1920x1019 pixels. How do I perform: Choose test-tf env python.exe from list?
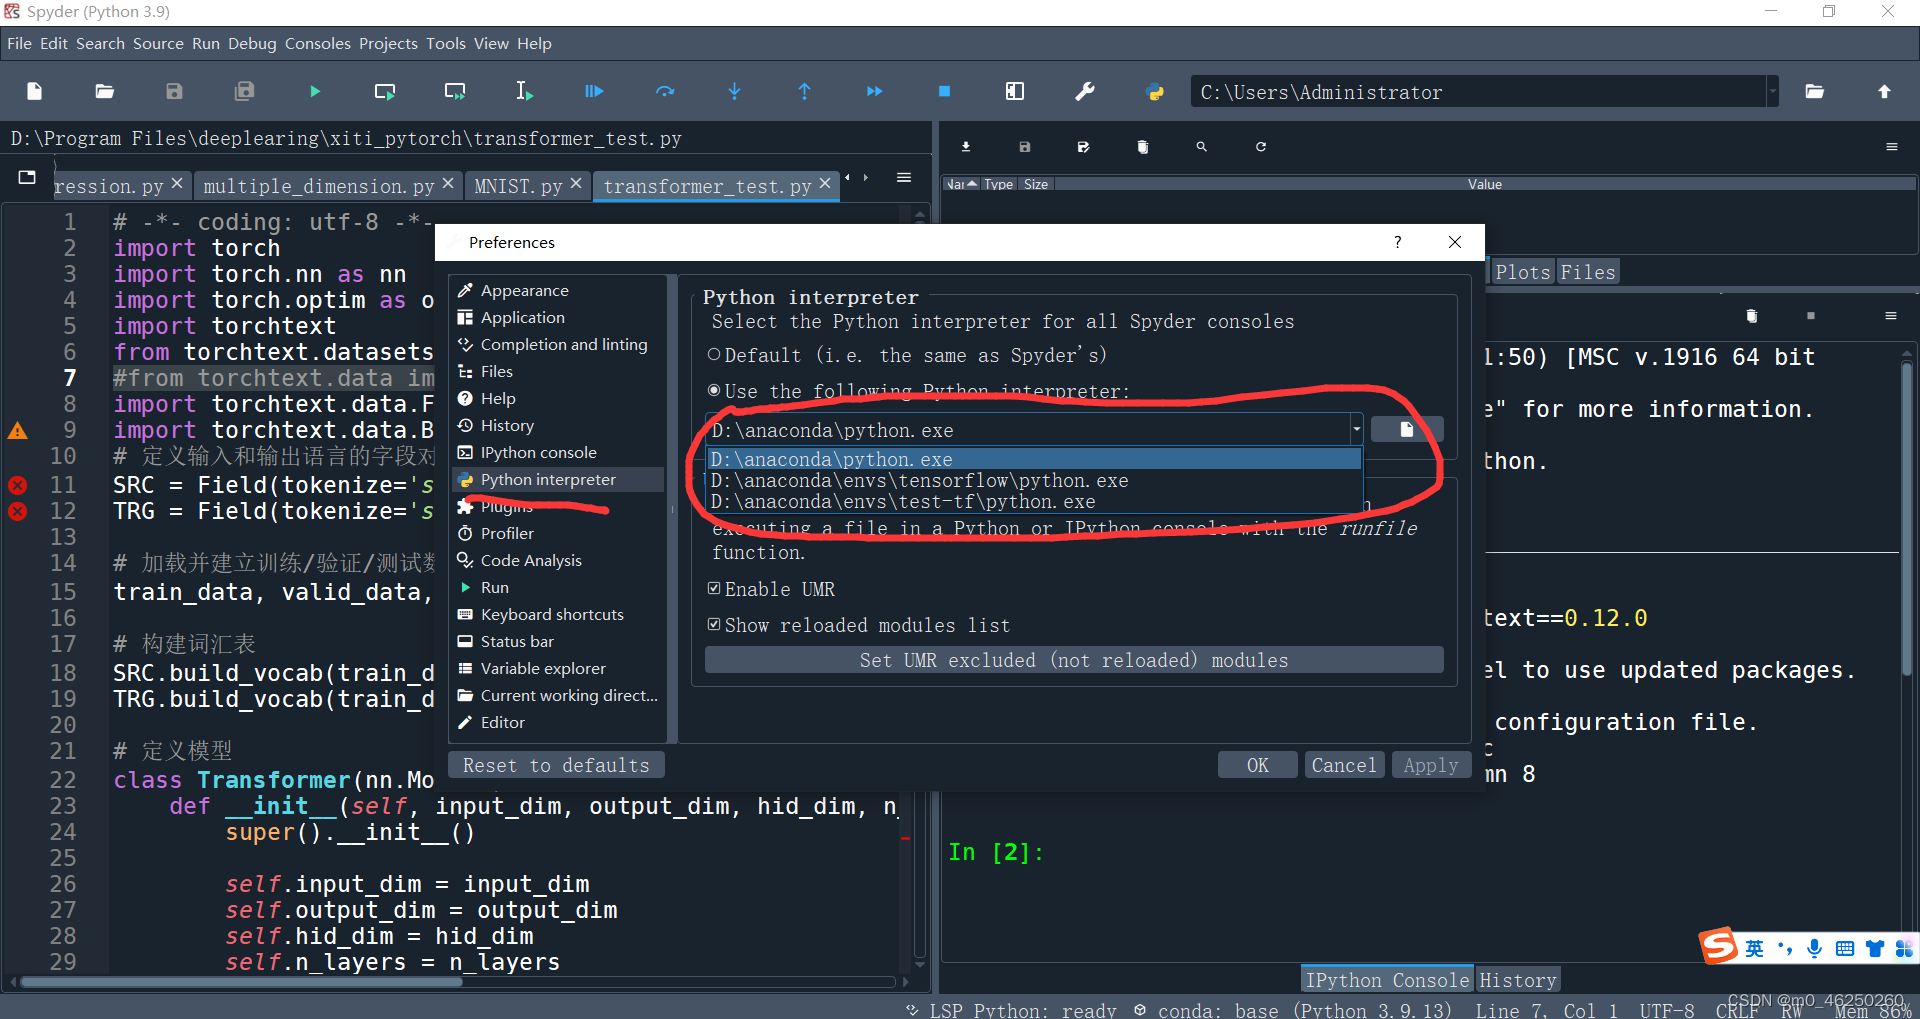point(1034,501)
